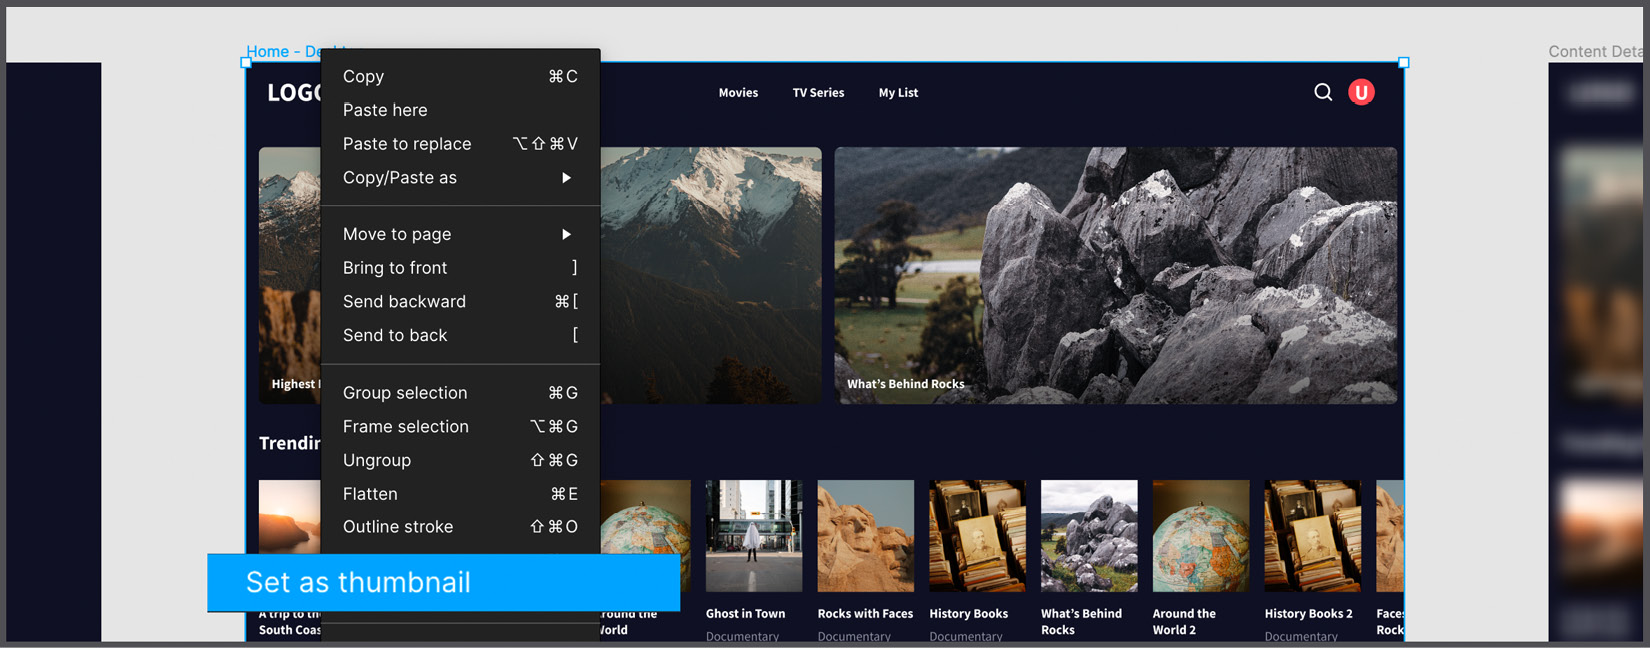Click the Ghost in Town title text
The image size is (1650, 648).
(745, 613)
